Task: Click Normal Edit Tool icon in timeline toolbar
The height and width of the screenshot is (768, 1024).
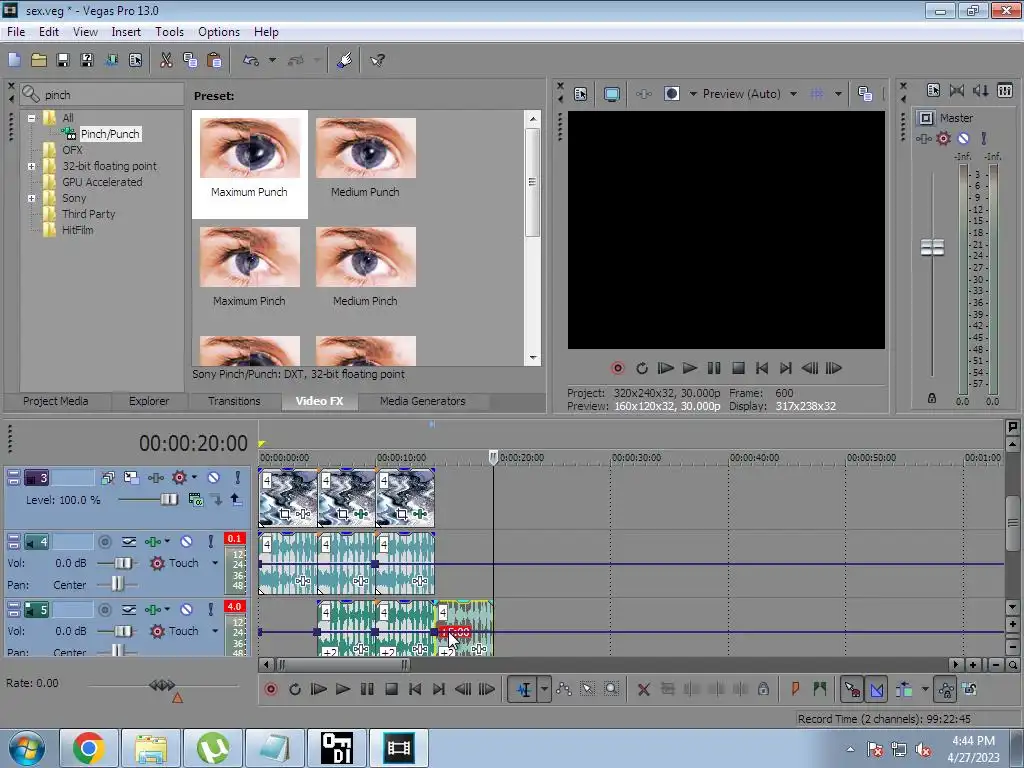Action: click(524, 689)
